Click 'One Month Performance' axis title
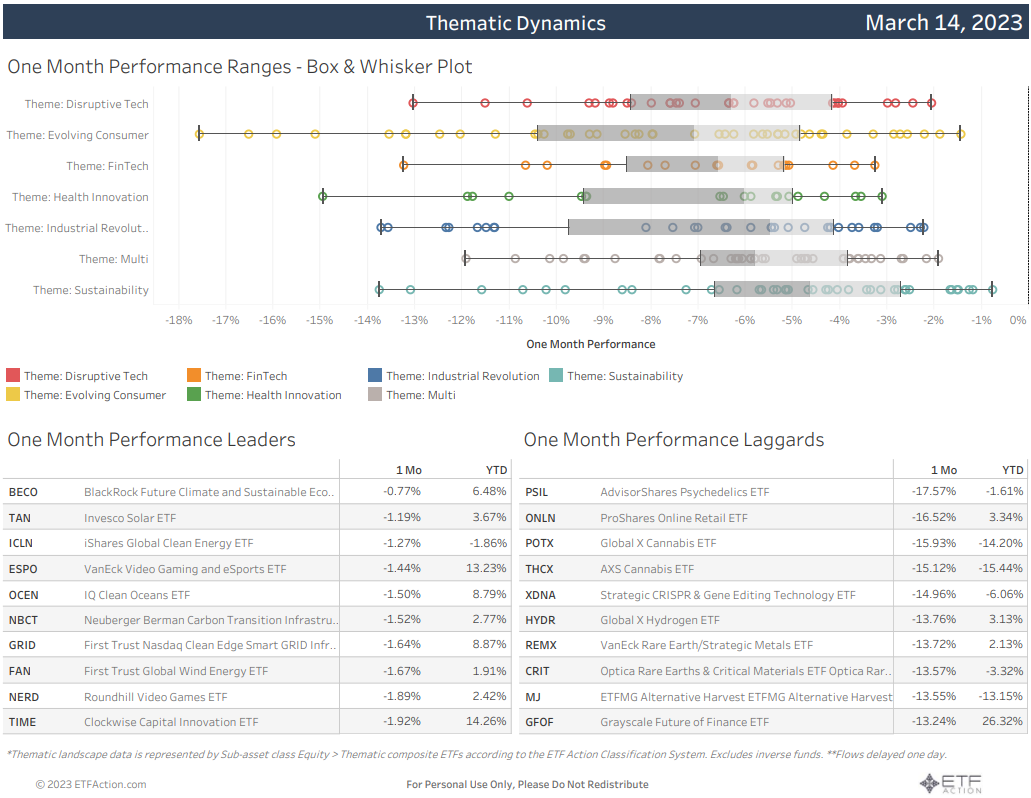This screenshot has height=798, width=1031. coord(590,344)
